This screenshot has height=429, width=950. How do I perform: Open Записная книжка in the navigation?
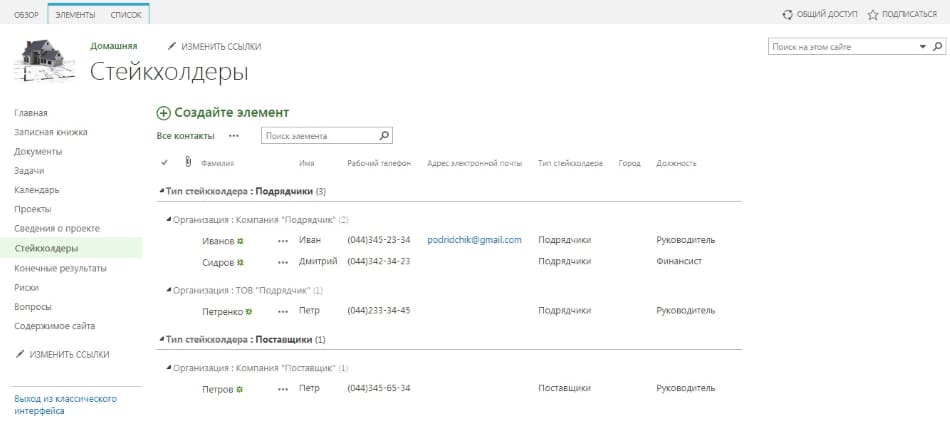pos(51,132)
